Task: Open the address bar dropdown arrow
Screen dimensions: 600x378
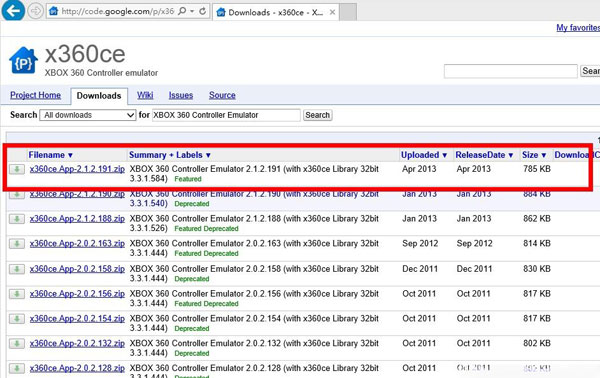Action: pos(192,11)
